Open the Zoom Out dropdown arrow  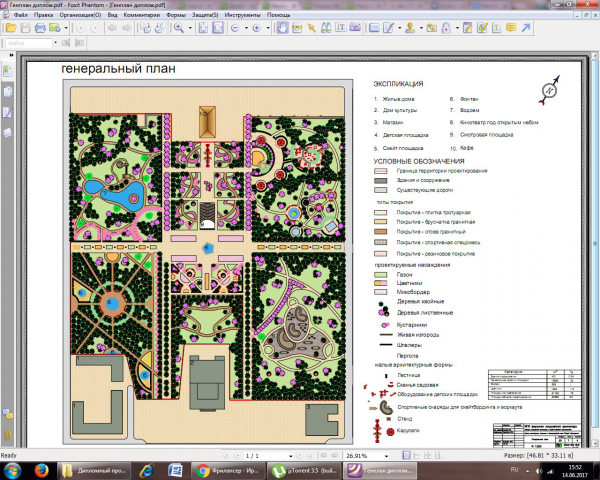[246, 28]
